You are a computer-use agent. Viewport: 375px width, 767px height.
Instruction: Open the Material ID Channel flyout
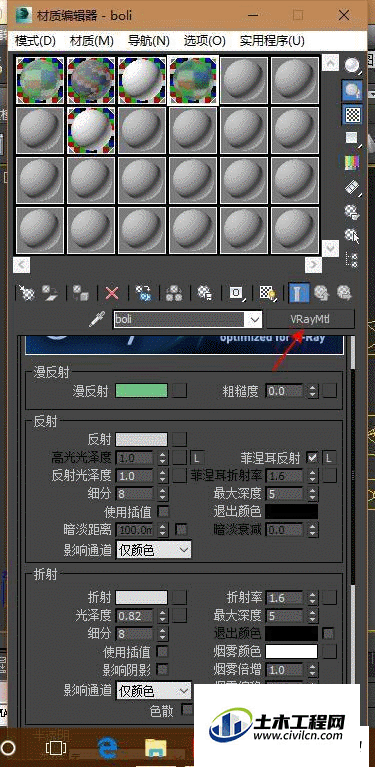237,293
